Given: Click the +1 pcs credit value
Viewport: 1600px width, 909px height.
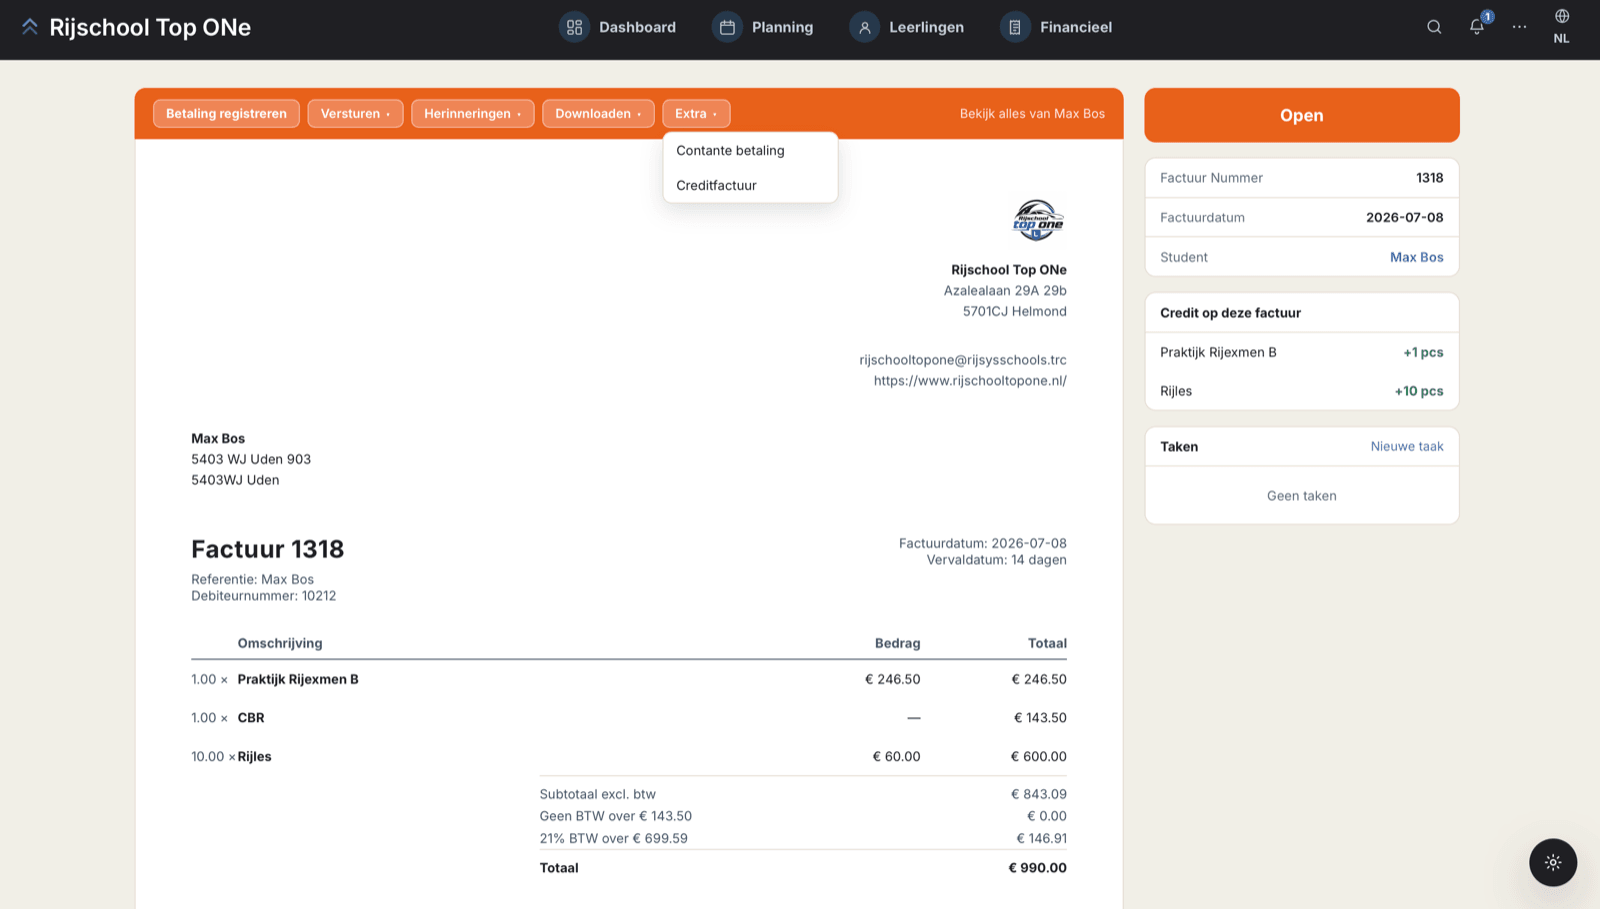Looking at the screenshot, I should [1423, 352].
